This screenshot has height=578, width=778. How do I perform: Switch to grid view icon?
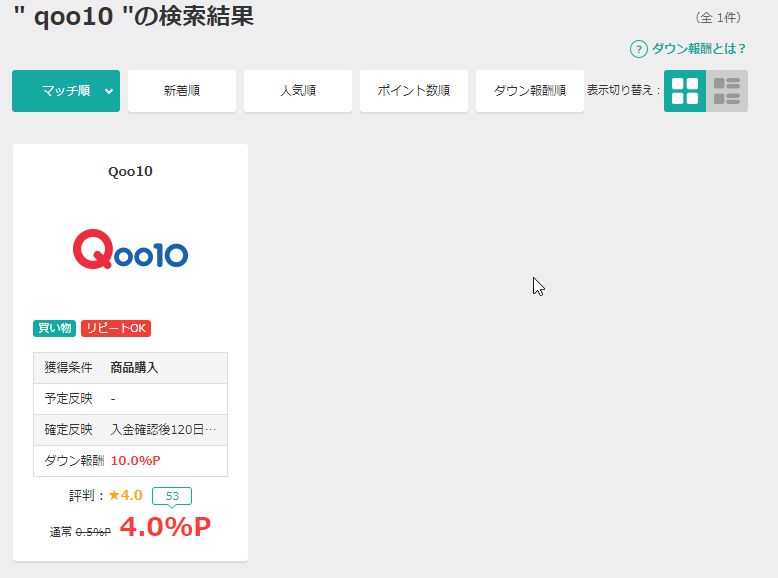click(x=685, y=91)
